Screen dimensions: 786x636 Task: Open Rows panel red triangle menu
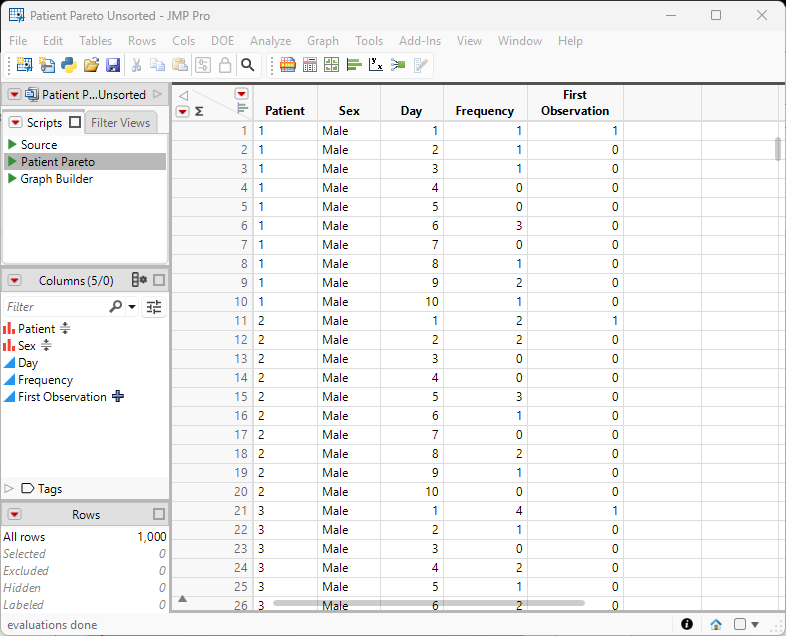(15, 514)
